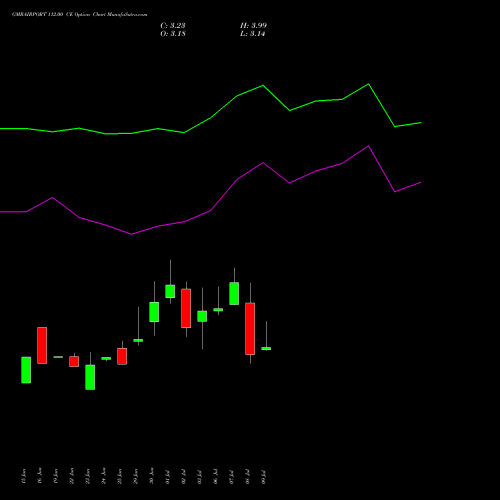Image resolution: width=500 pixels, height=500 pixels.
Task: Select the low value L: 3.14
Action: [x=253, y=34]
